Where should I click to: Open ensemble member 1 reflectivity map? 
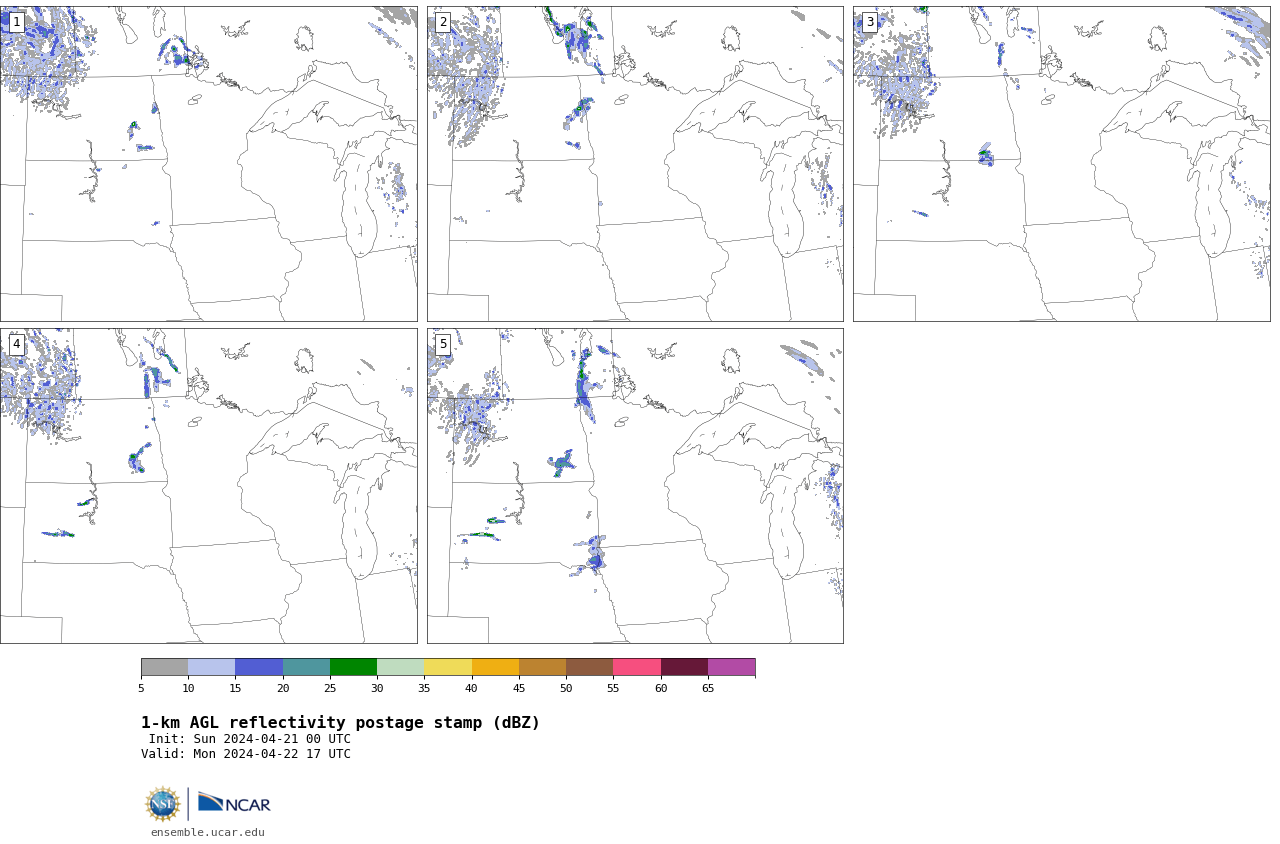(209, 164)
